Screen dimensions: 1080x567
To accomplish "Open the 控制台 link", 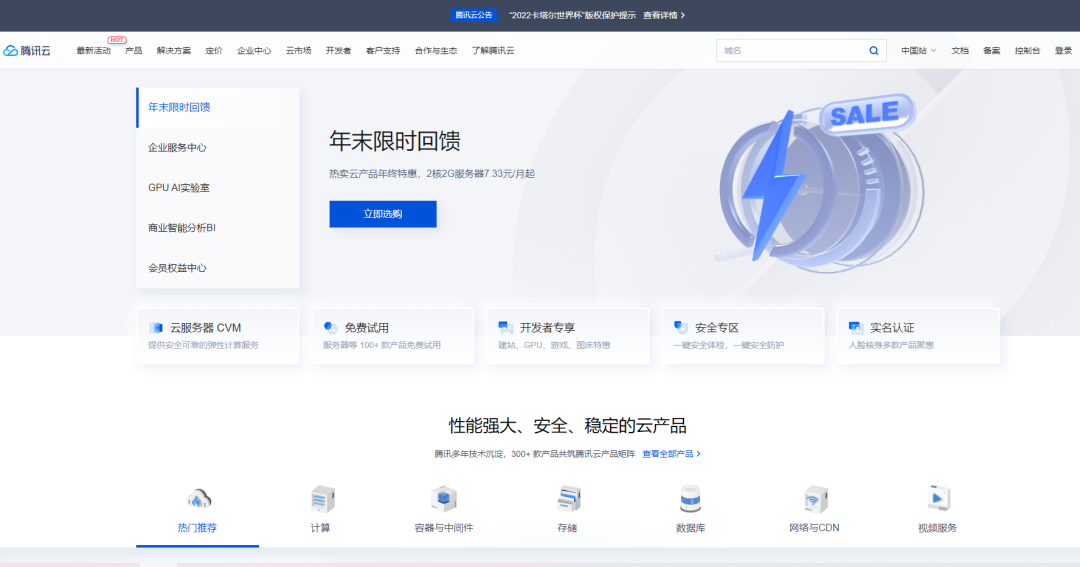I will (1027, 50).
